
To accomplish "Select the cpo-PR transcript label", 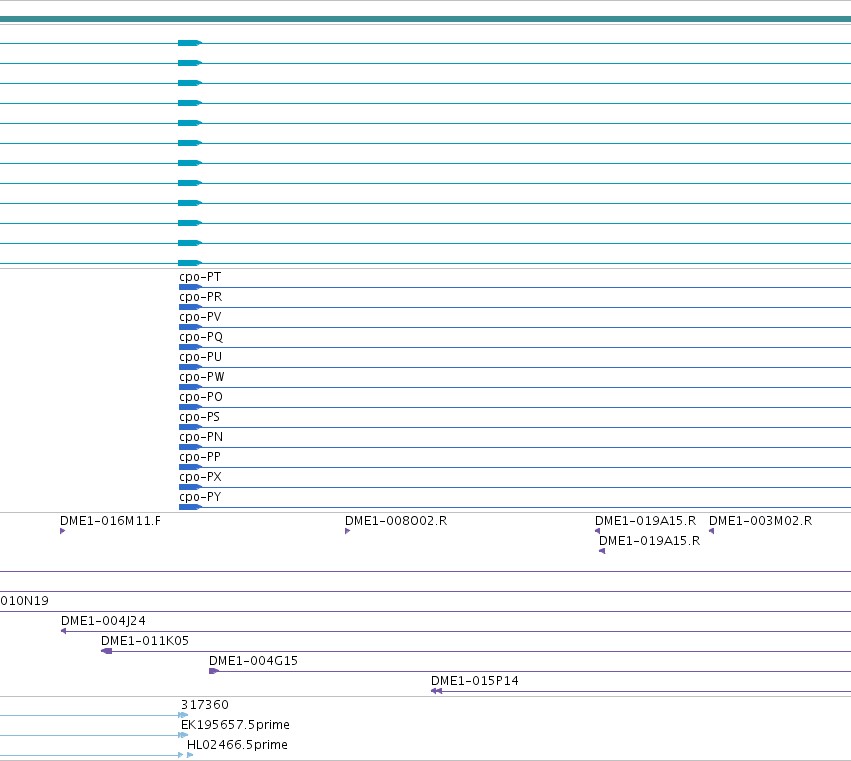I will coord(200,297).
